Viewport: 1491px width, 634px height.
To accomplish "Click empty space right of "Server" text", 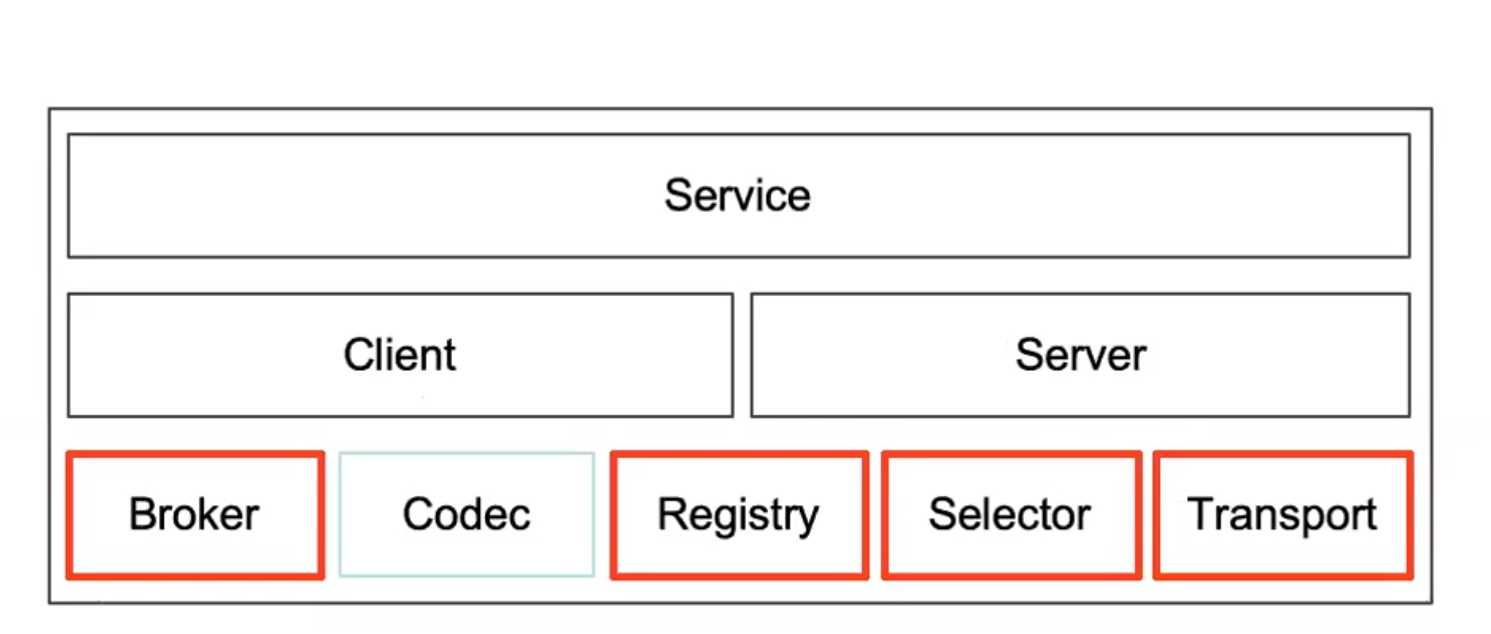I will click(x=1280, y=355).
